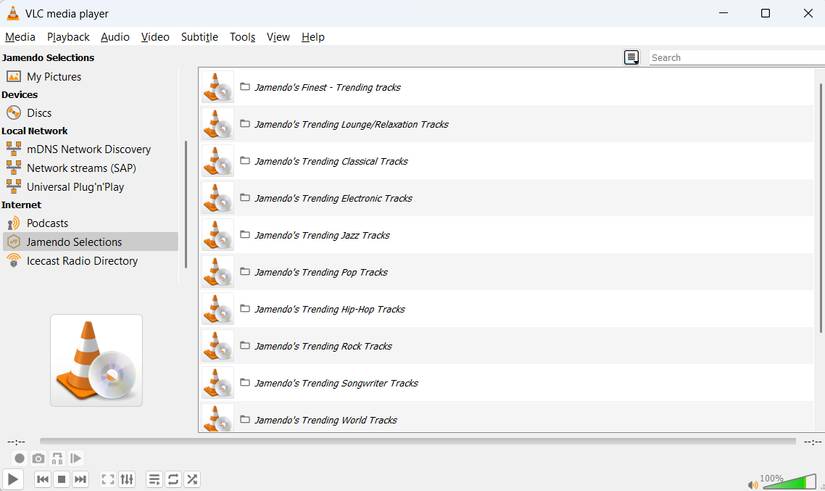Image resolution: width=825 pixels, height=491 pixels.
Task: Take a snapshot with camera icon
Action: coord(38,458)
